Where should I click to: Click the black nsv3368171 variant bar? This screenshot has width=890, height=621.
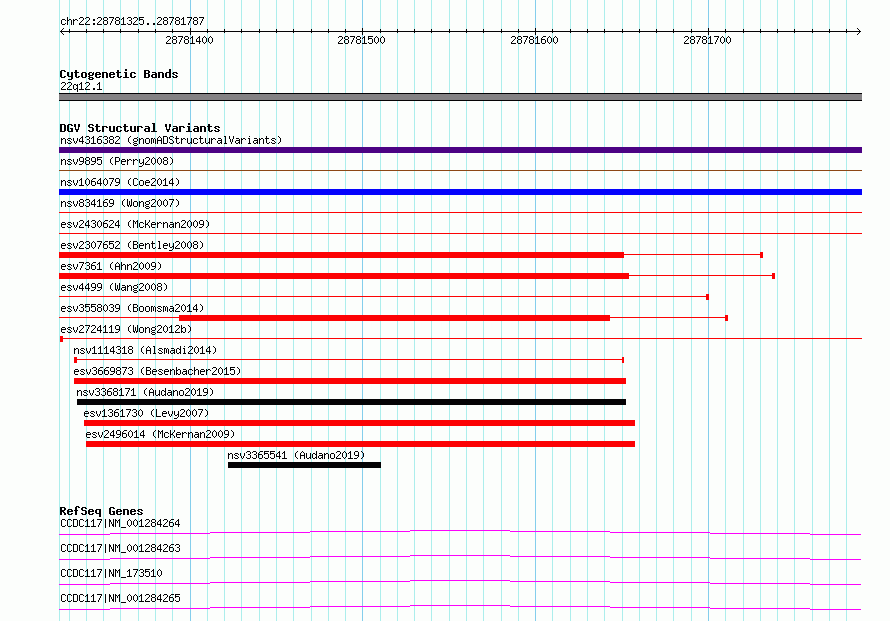pos(351,402)
